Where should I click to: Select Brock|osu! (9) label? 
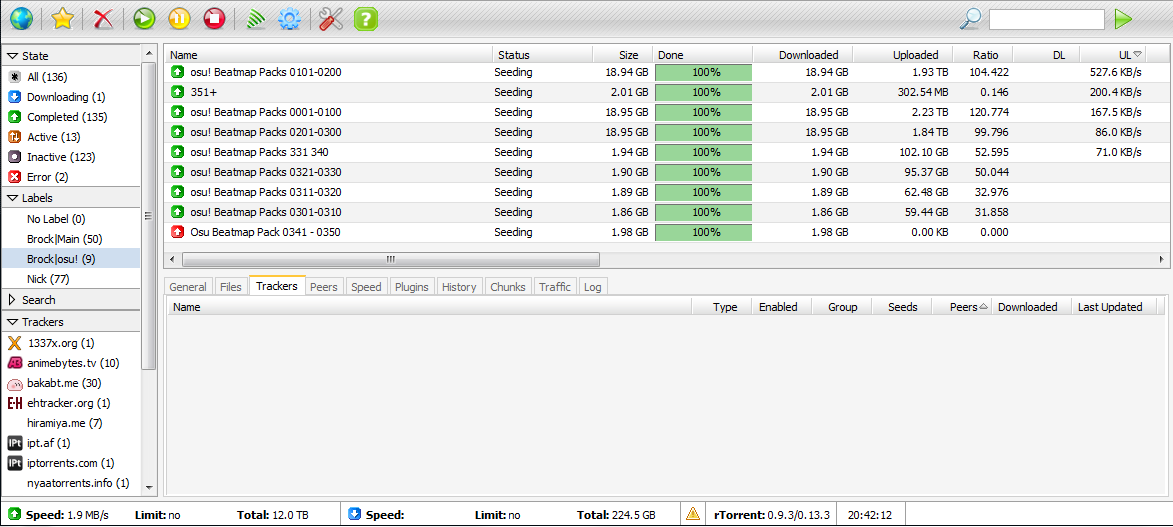(70, 259)
